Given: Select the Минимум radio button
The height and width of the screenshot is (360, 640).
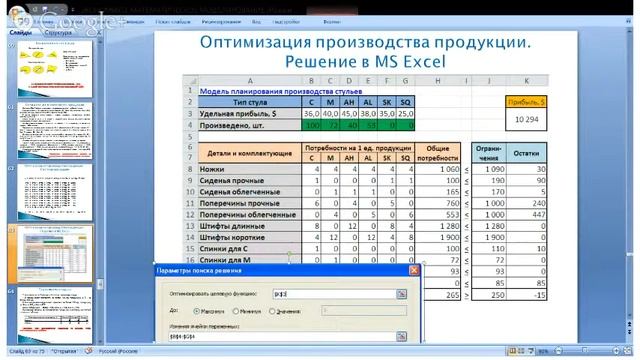Looking at the screenshot, I should [236, 311].
